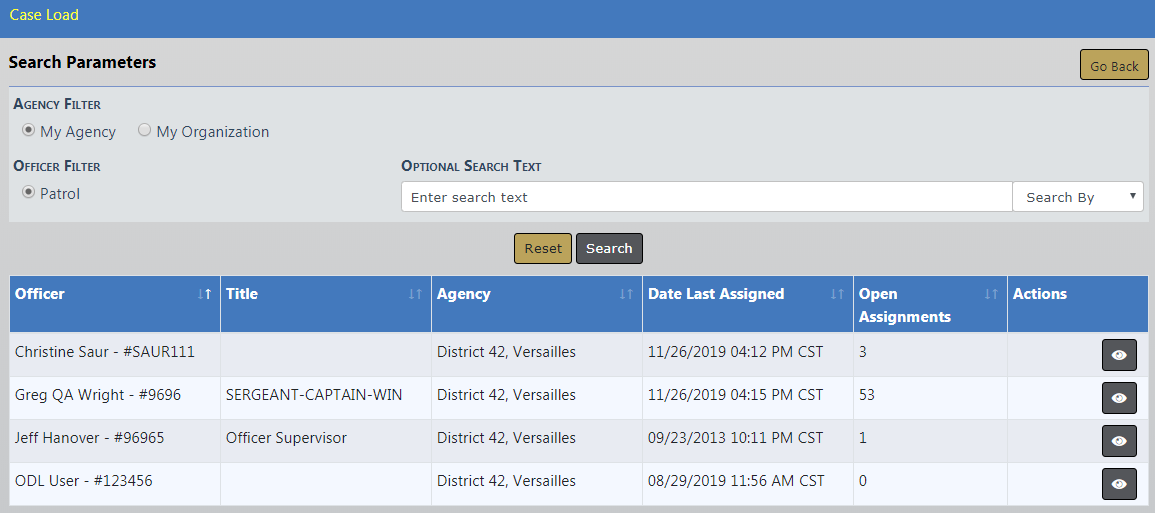
Task: Open ODL User's case load view
Action: click(x=1119, y=484)
